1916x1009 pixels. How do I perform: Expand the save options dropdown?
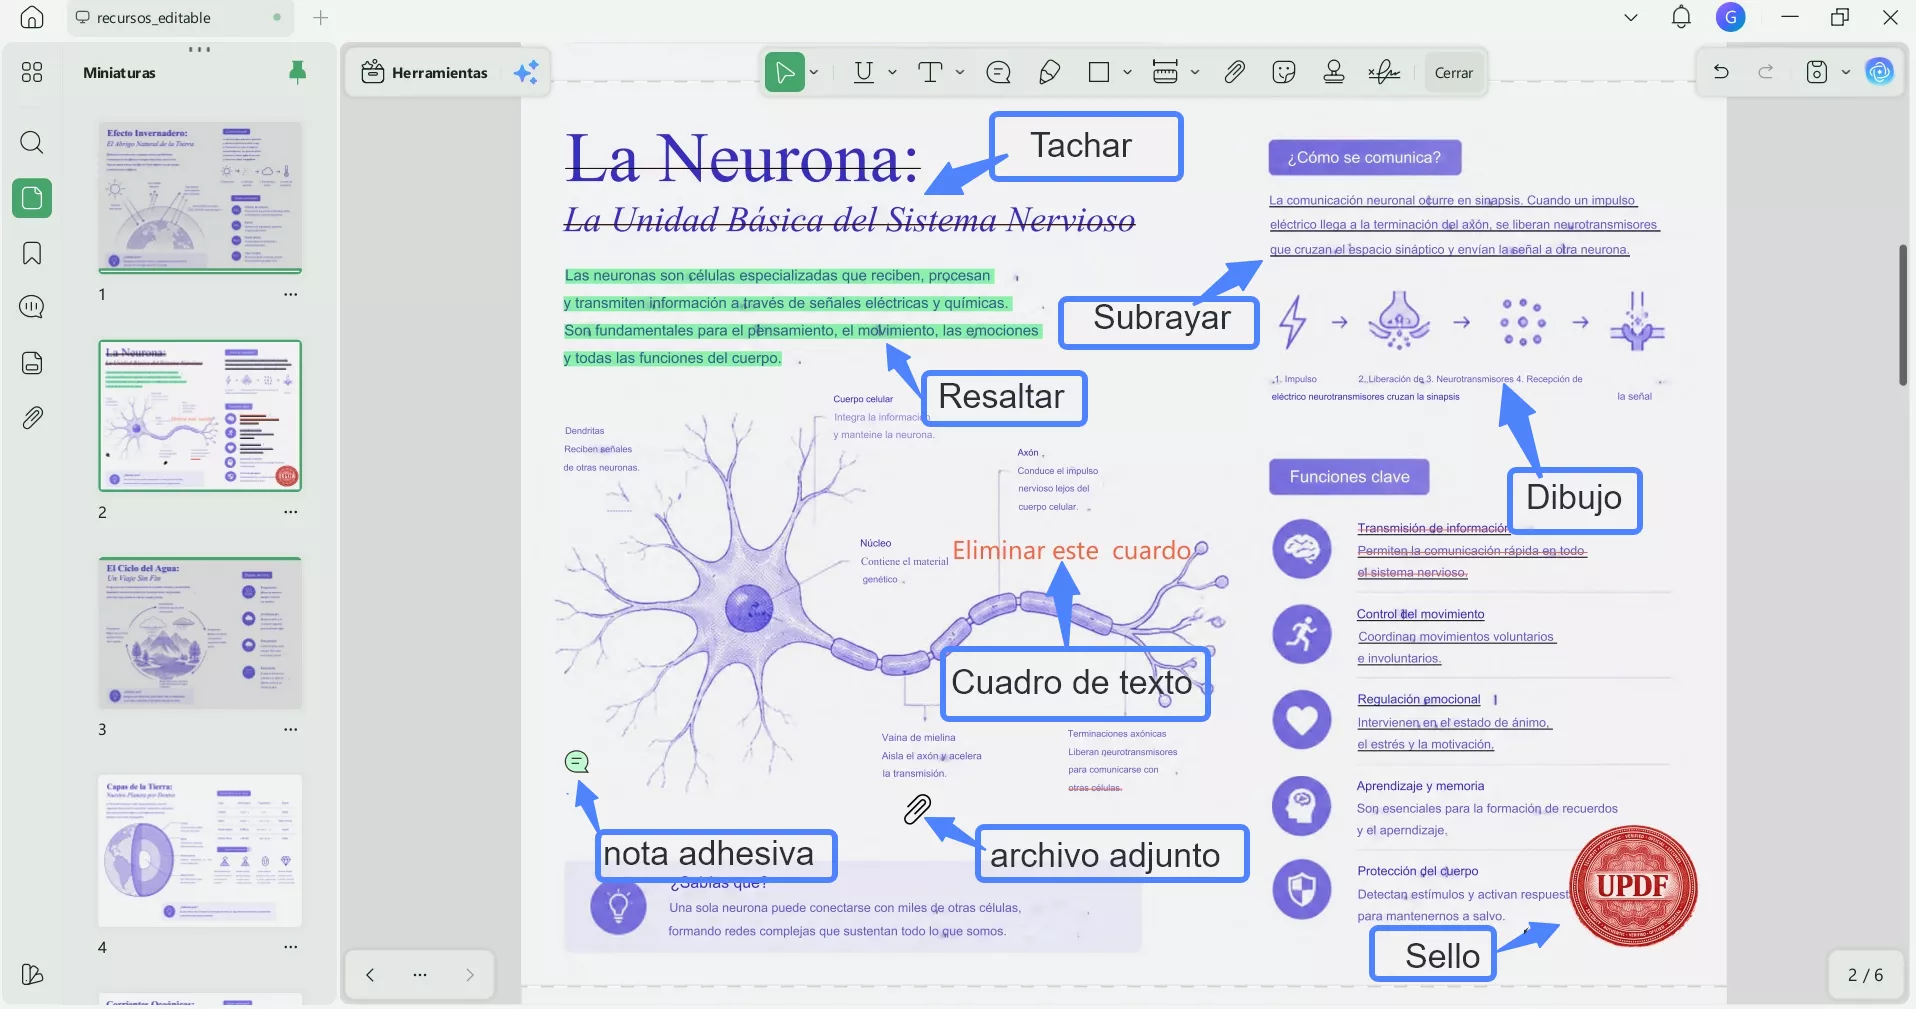pyautogui.click(x=1846, y=72)
